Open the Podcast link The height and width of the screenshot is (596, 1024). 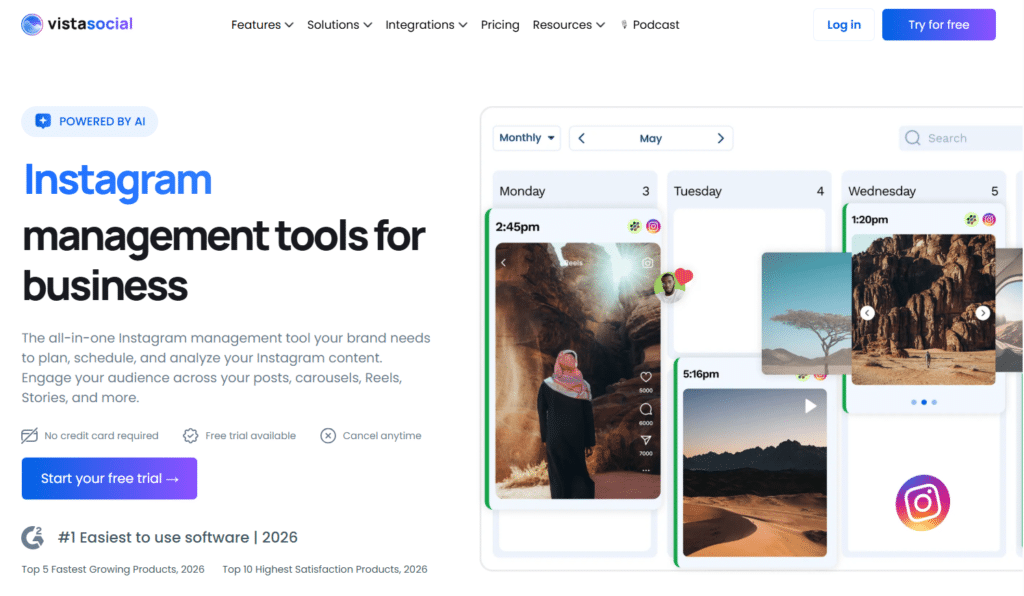click(x=650, y=25)
